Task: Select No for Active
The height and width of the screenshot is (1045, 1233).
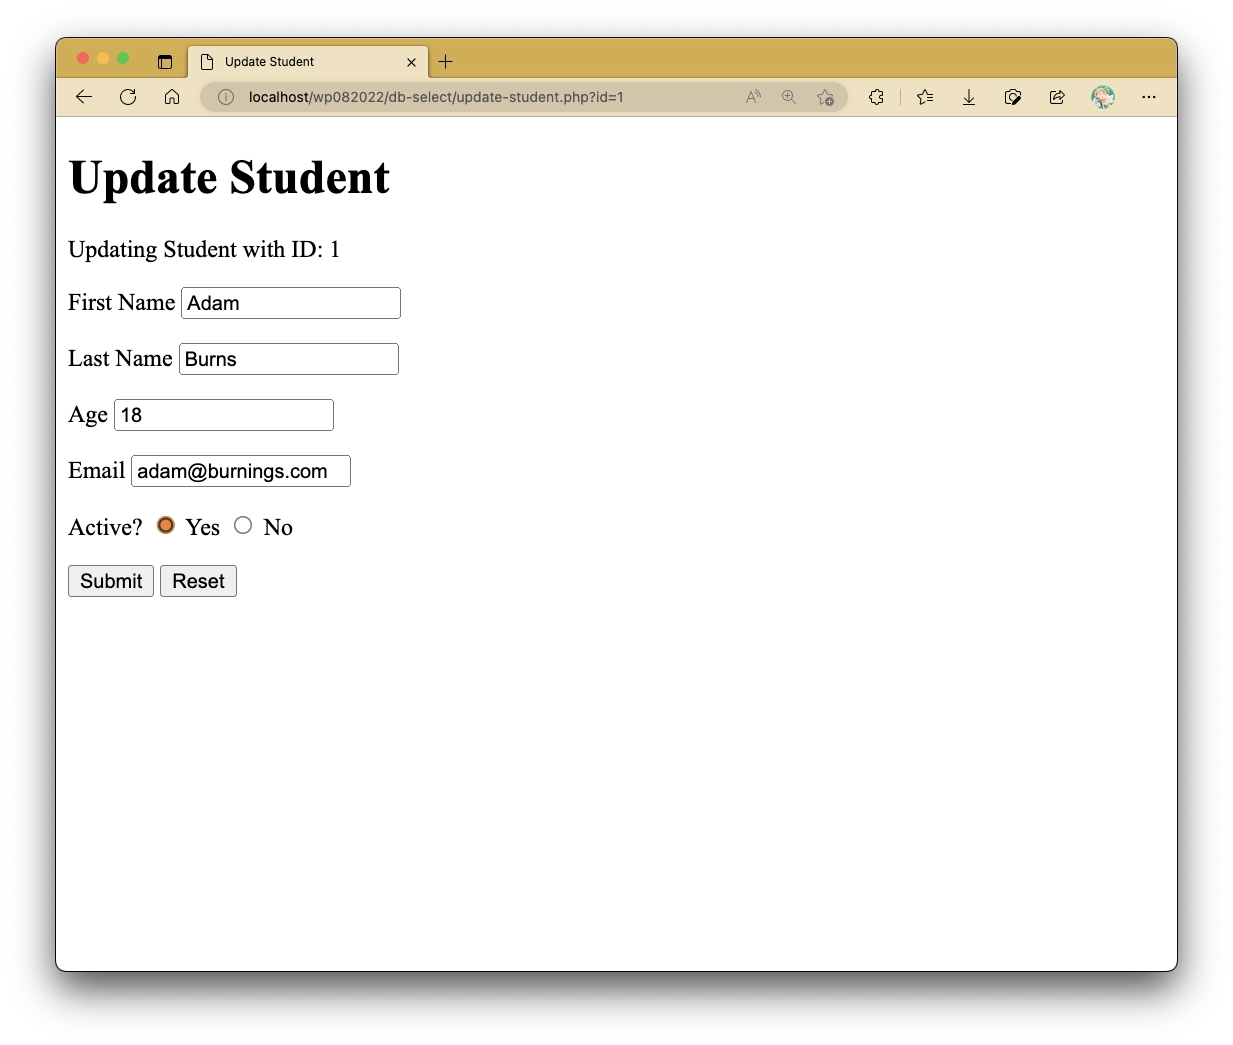Action: click(243, 525)
